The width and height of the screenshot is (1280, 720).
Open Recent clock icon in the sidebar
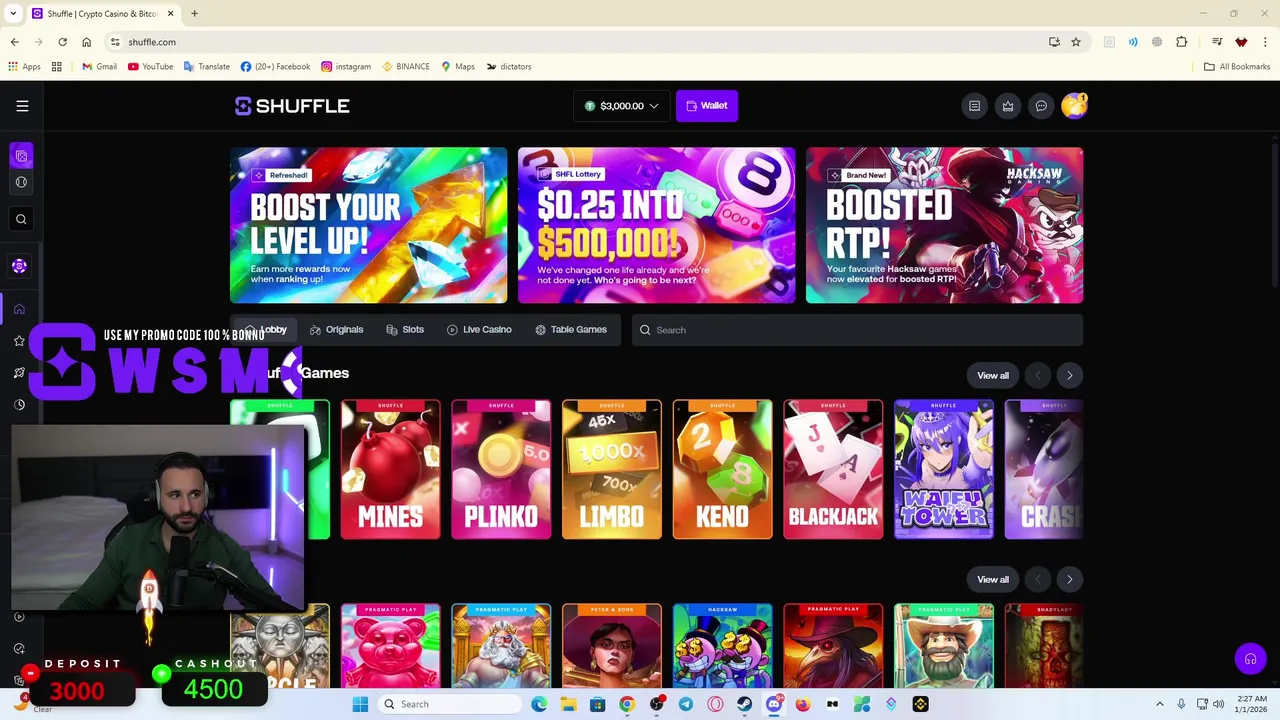click(19, 405)
